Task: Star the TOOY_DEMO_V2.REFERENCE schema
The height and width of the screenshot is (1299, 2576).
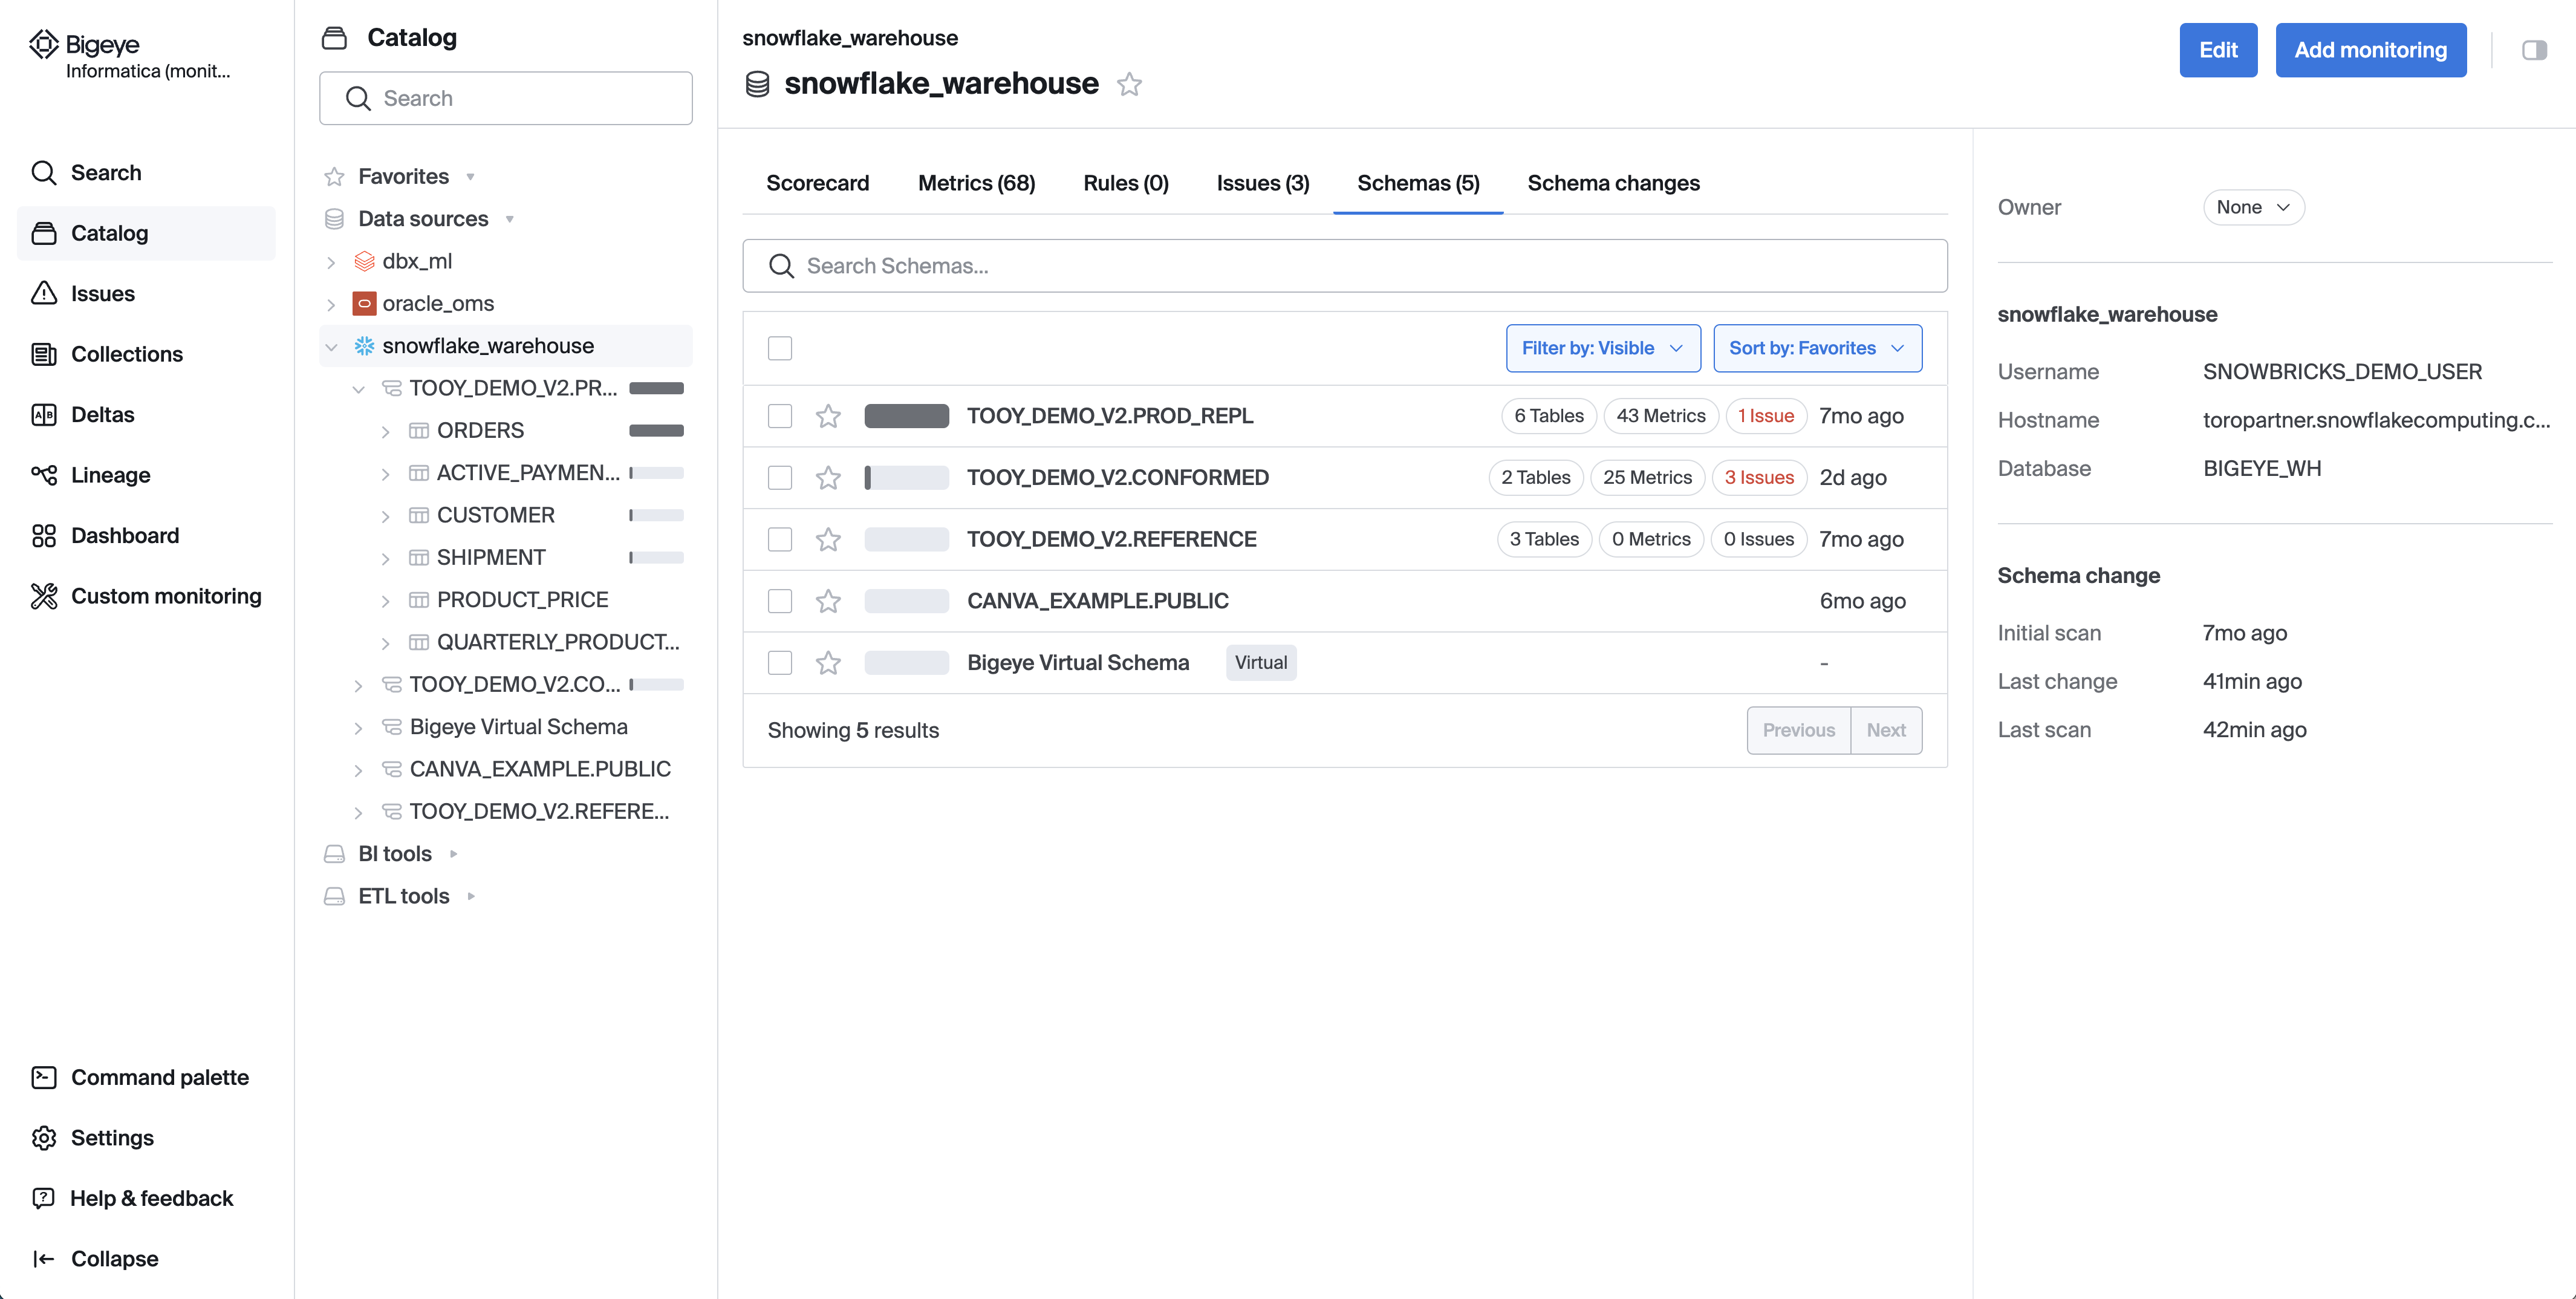Action: pos(828,539)
